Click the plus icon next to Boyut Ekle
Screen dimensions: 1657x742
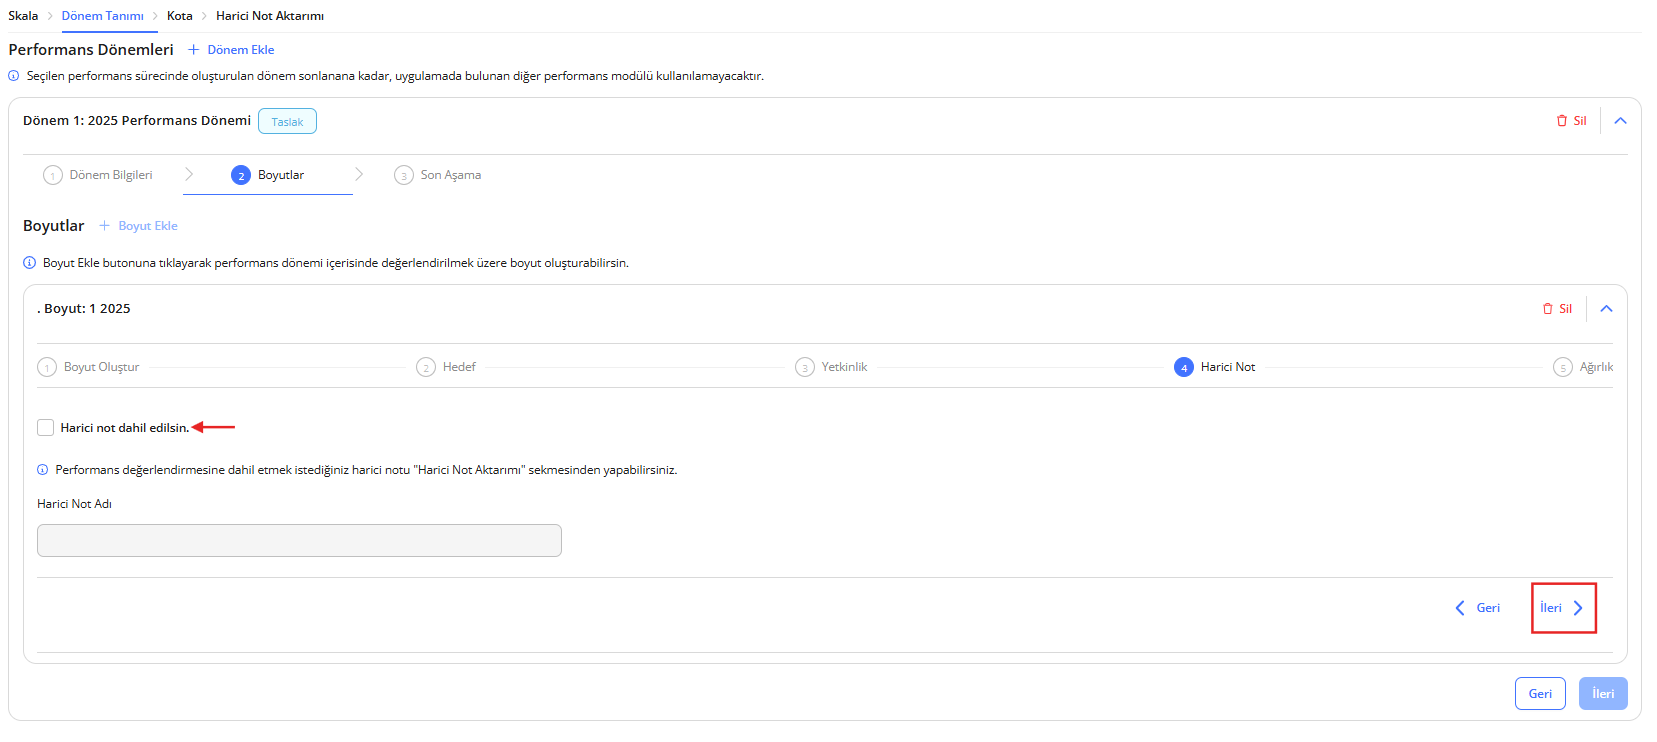[x=105, y=226]
